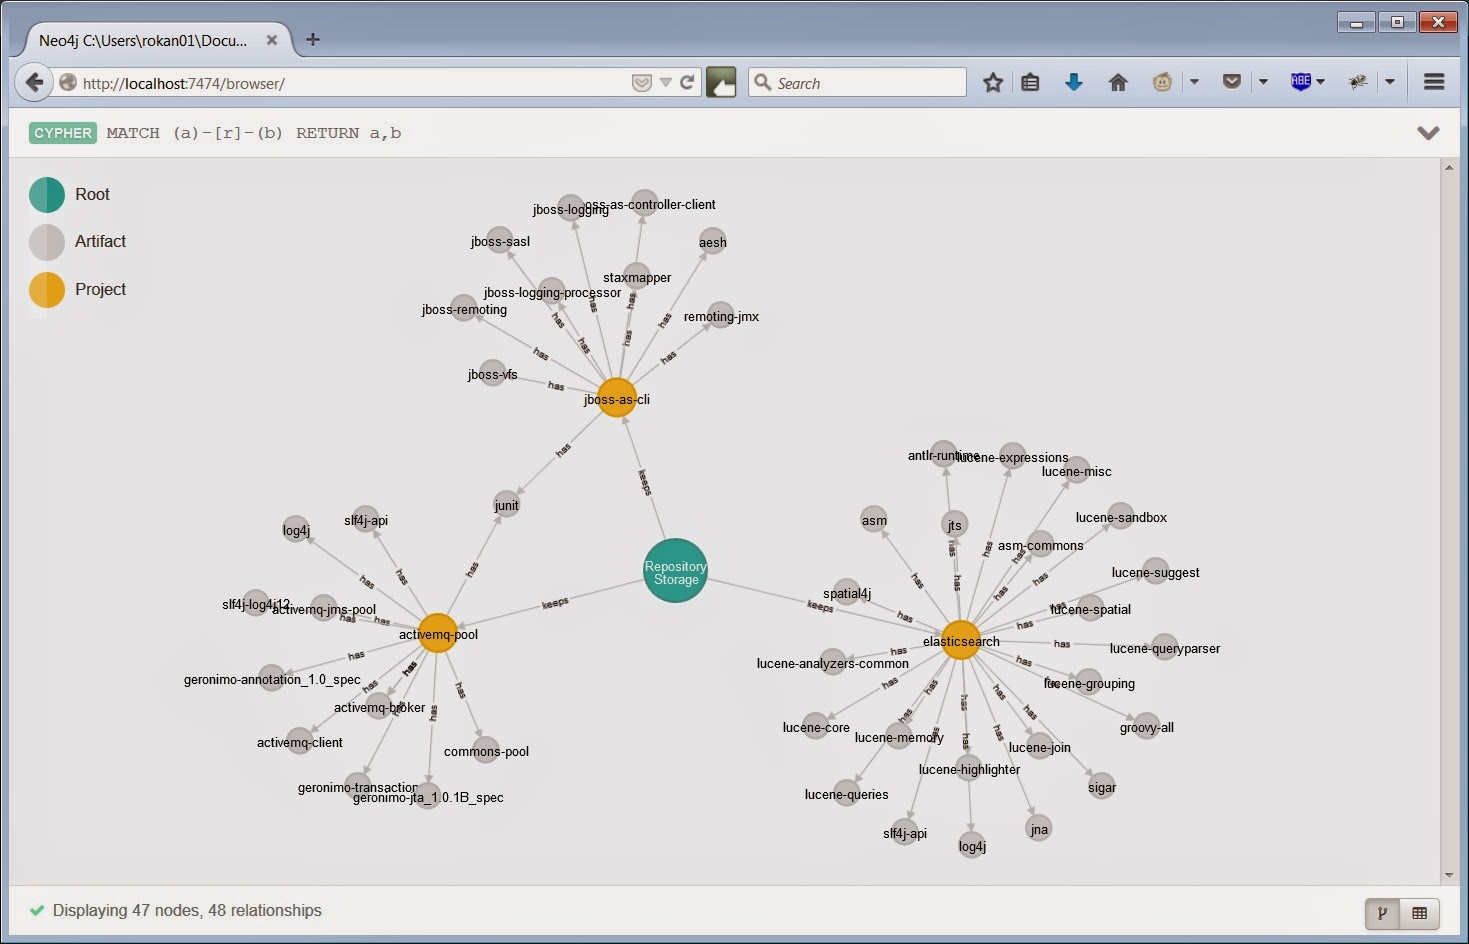Screen dimensions: 1469x944
Task: Open the dropdown next to the Greasemonkey icon
Action: point(1194,82)
